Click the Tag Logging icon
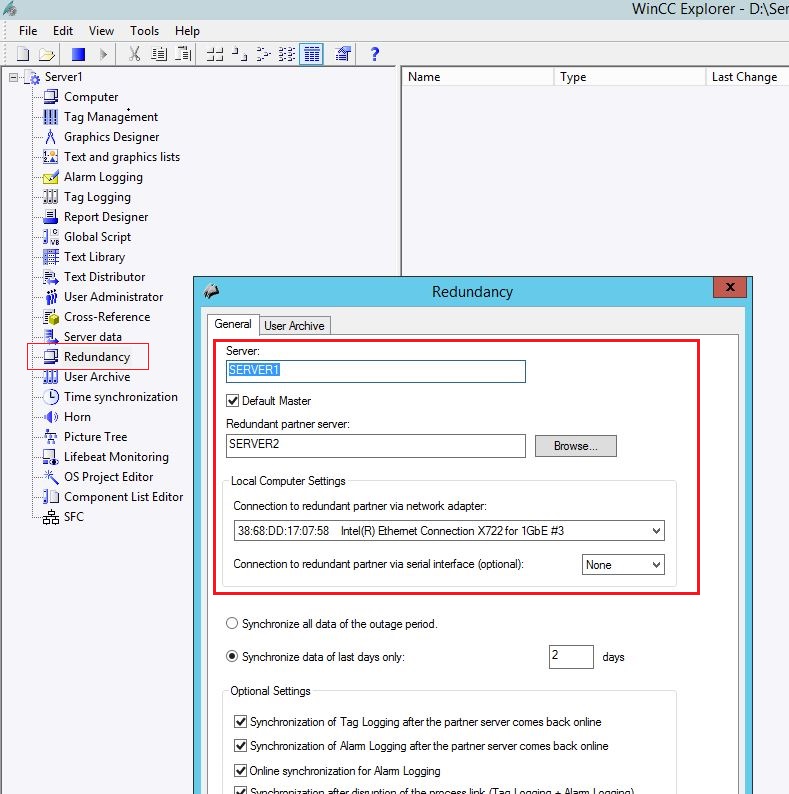Image resolution: width=789 pixels, height=794 pixels. click(x=50, y=196)
